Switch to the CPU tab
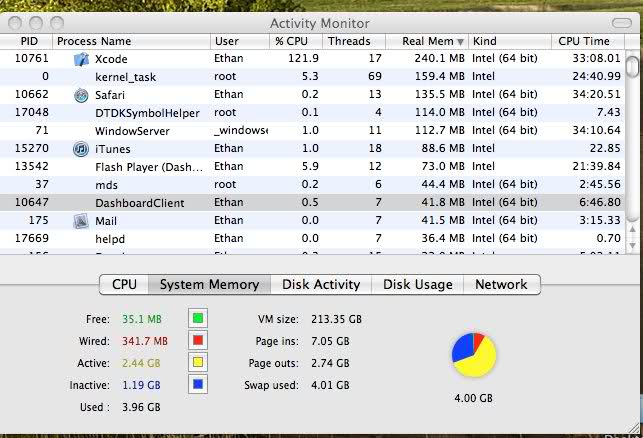This screenshot has width=643, height=438. tap(124, 284)
